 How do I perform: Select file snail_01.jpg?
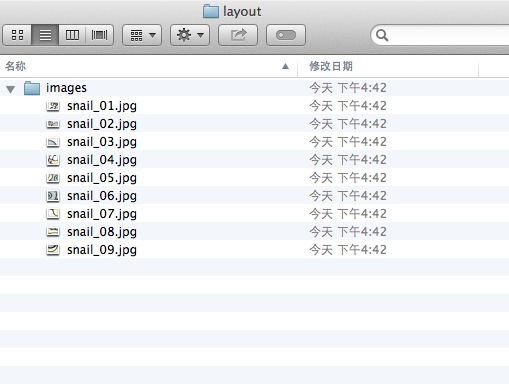[x=102, y=106]
